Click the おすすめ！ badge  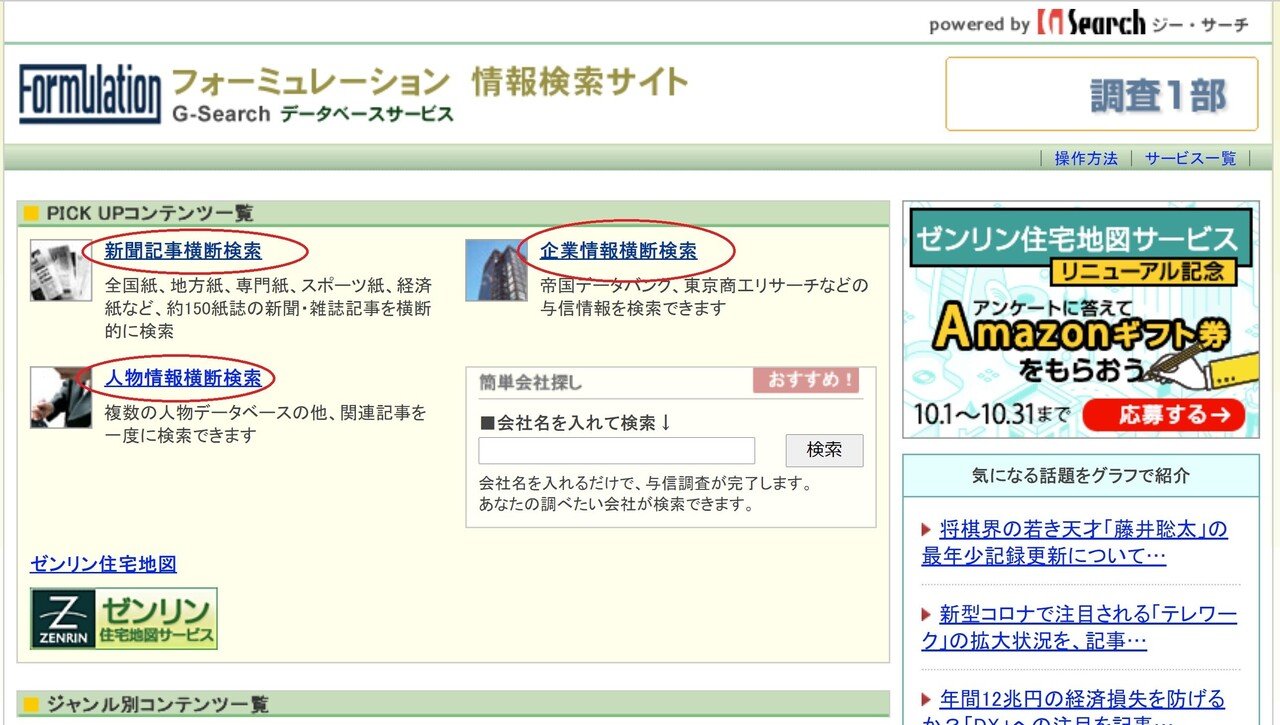pyautogui.click(x=806, y=380)
